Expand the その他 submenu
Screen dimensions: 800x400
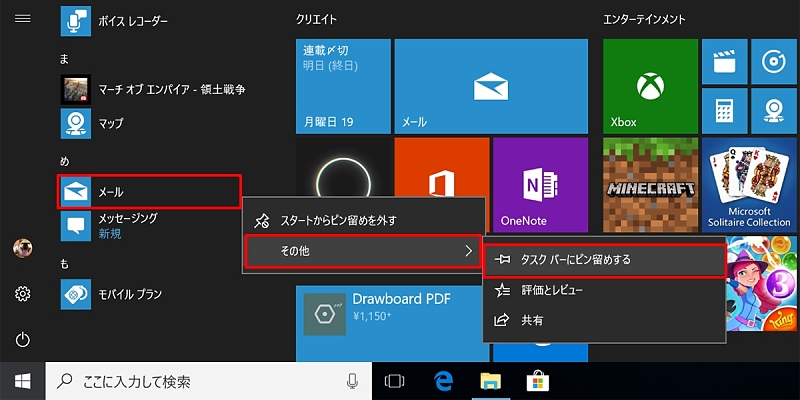coord(363,251)
